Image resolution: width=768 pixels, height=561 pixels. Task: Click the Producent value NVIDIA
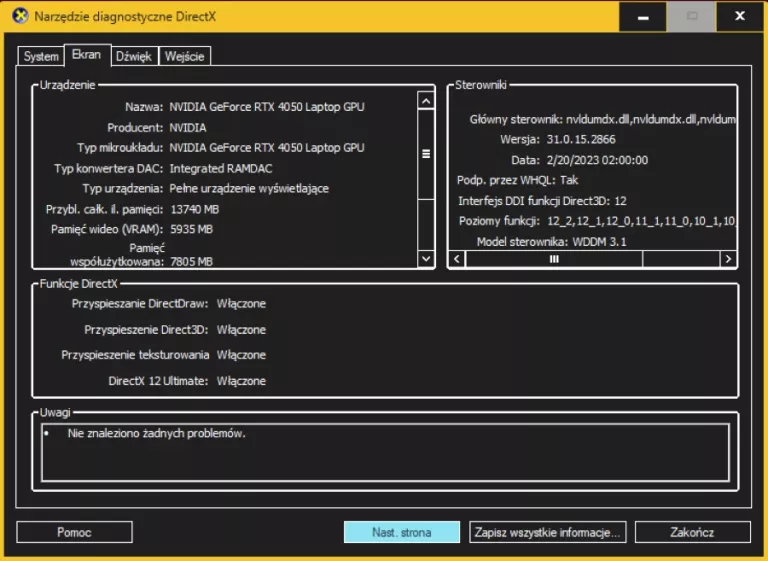[188, 128]
